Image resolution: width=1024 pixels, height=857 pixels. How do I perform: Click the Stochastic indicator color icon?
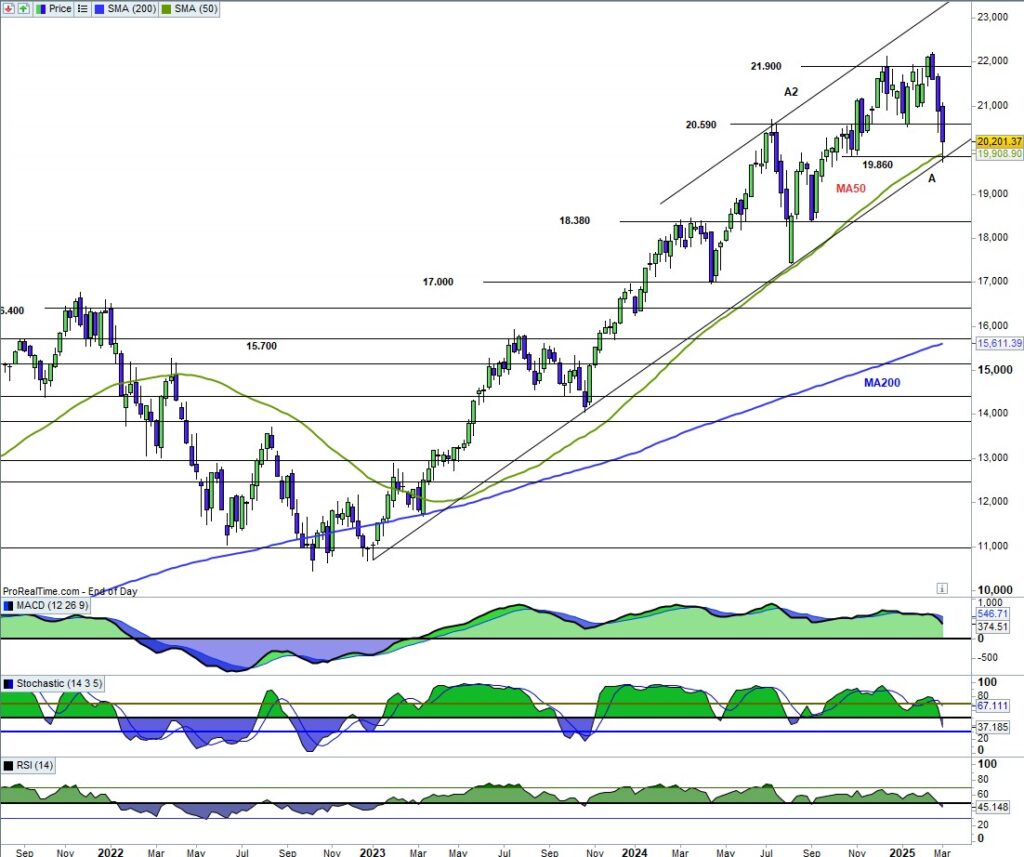9,683
